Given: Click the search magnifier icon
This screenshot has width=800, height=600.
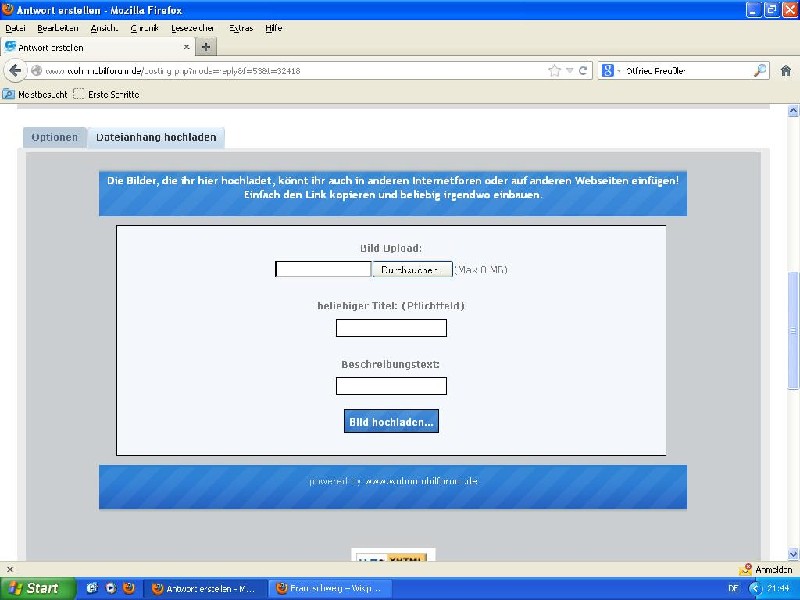Looking at the screenshot, I should click(760, 71).
